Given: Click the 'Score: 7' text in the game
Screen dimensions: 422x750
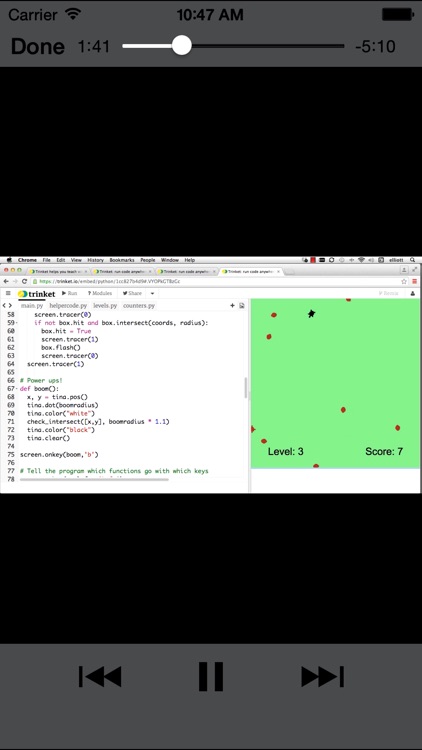Looking at the screenshot, I should click(x=384, y=452).
